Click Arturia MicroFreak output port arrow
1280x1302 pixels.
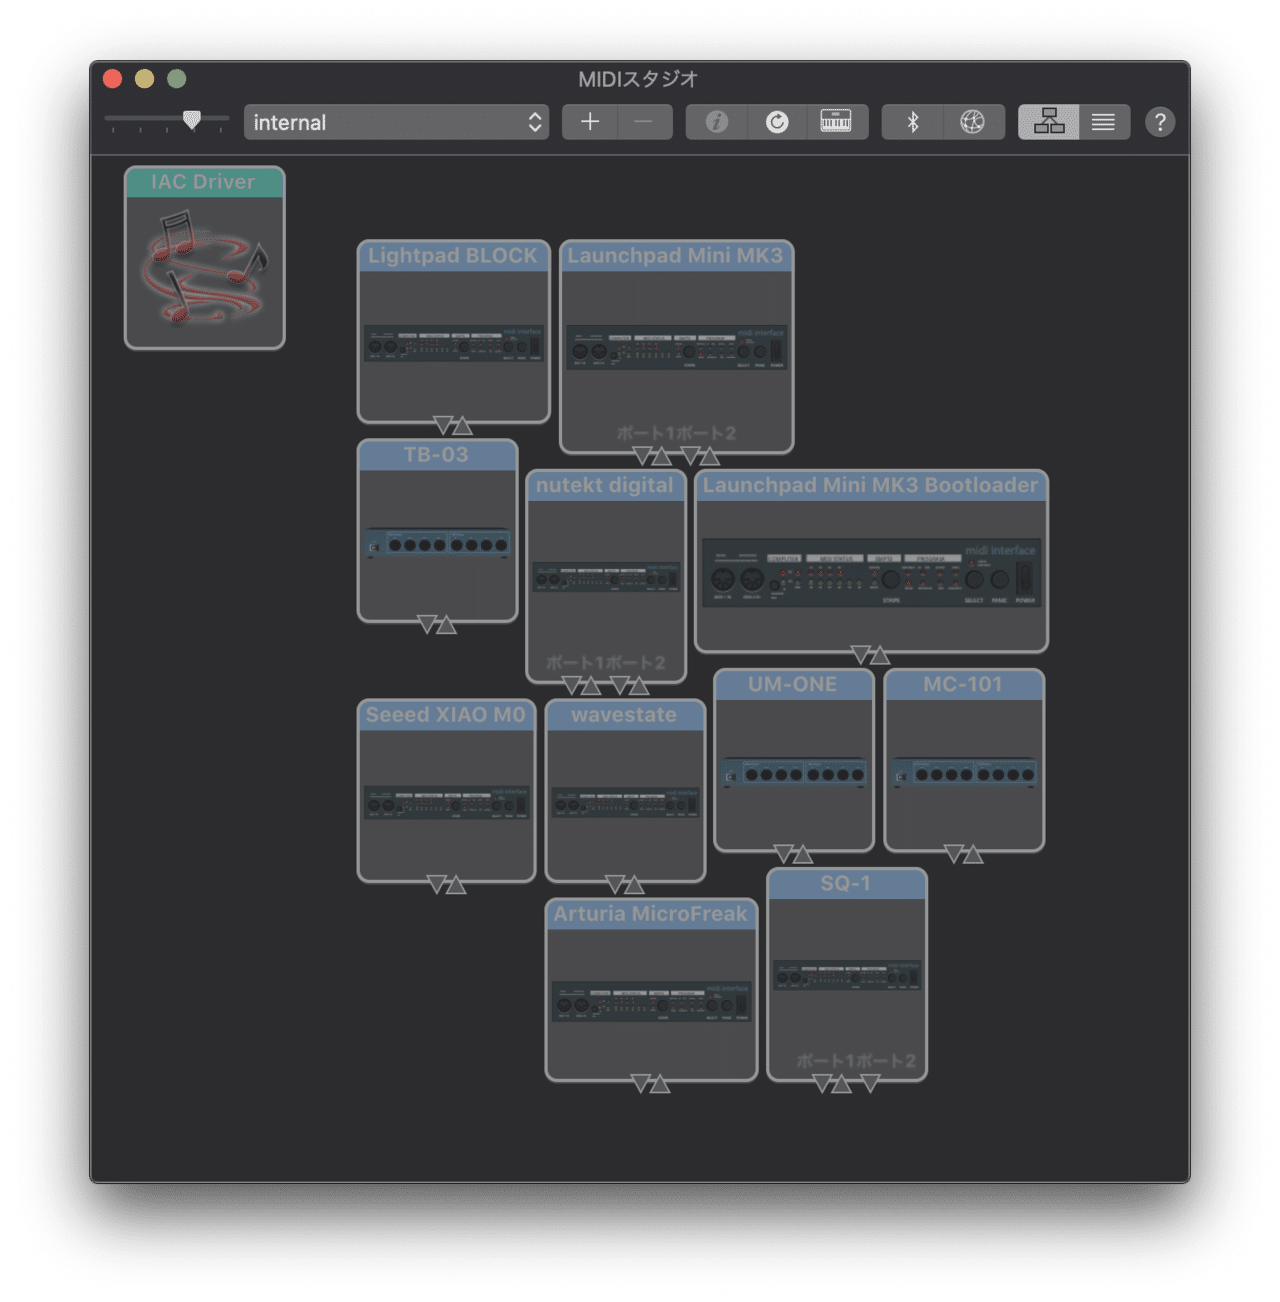click(x=641, y=1083)
